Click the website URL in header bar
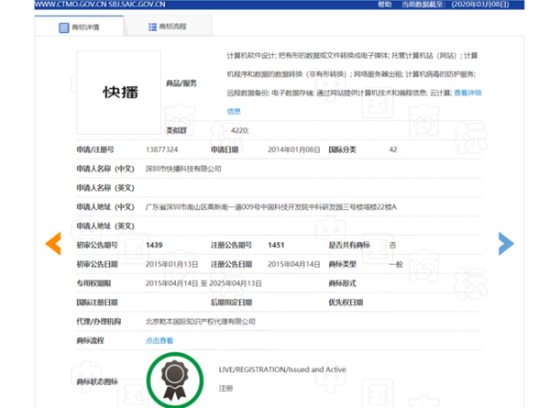Image resolution: width=550 pixels, height=408 pixels. [100, 5]
